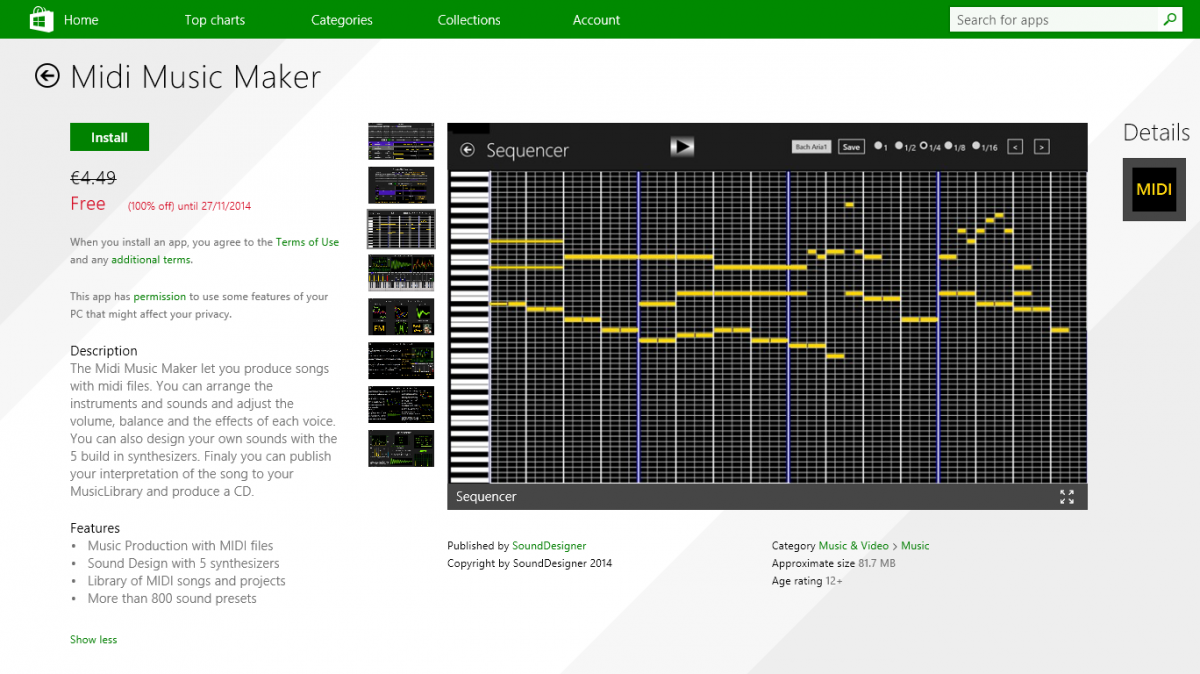The height and width of the screenshot is (674, 1200).
Task: Click 'Copyright by SoundDesigner 2014' text
Action: coord(529,563)
